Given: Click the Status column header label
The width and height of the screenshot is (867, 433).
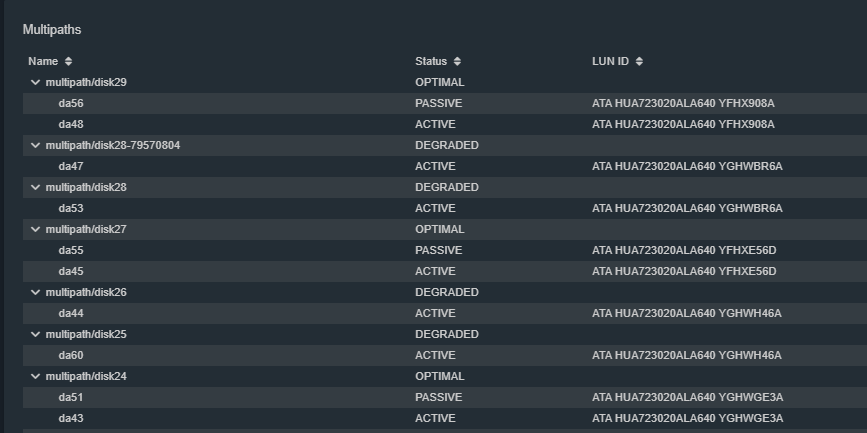Looking at the screenshot, I should (x=431, y=61).
